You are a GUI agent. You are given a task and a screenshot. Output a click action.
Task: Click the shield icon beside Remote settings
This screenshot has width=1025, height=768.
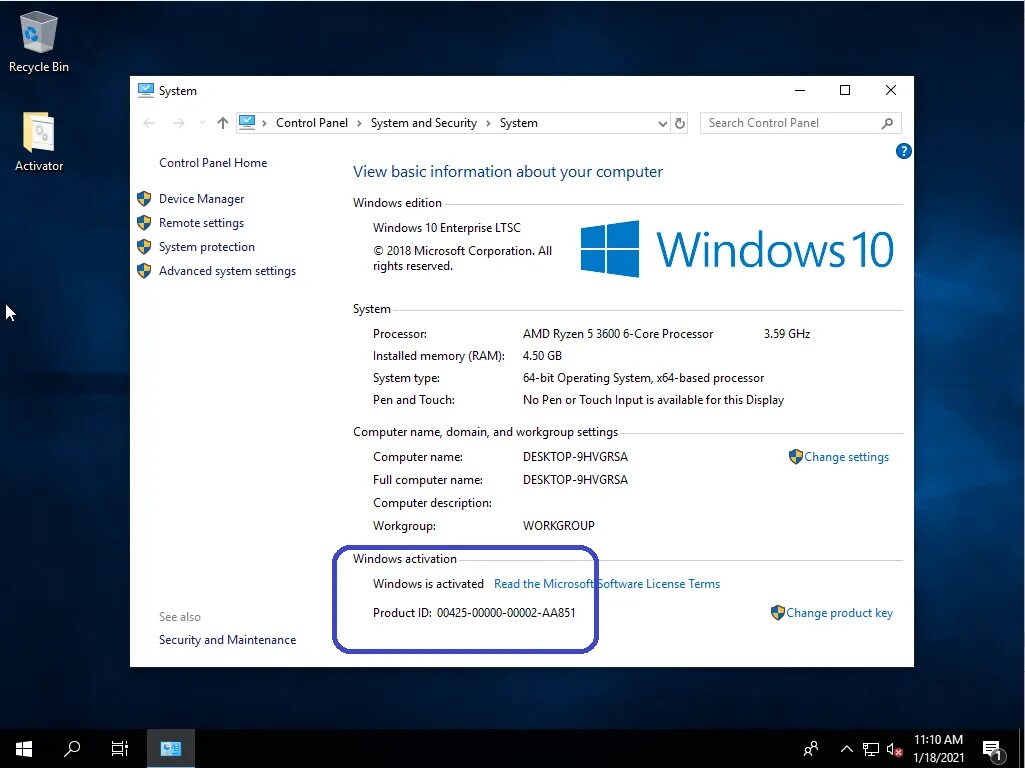[144, 223]
